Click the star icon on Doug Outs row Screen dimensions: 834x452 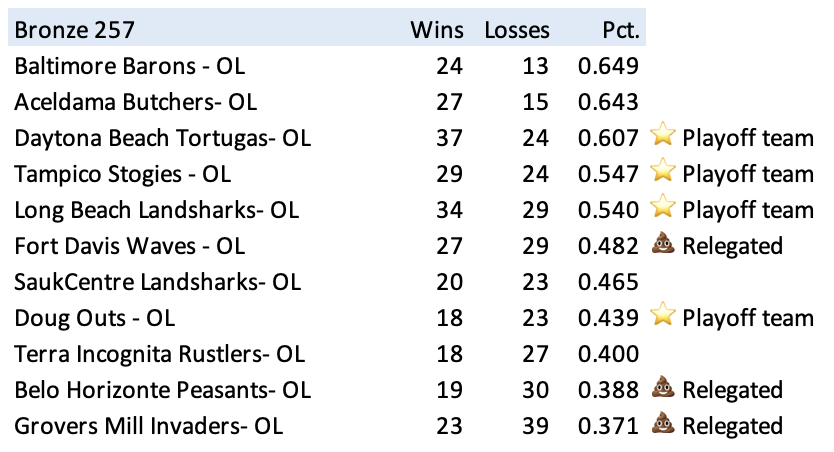(x=662, y=317)
